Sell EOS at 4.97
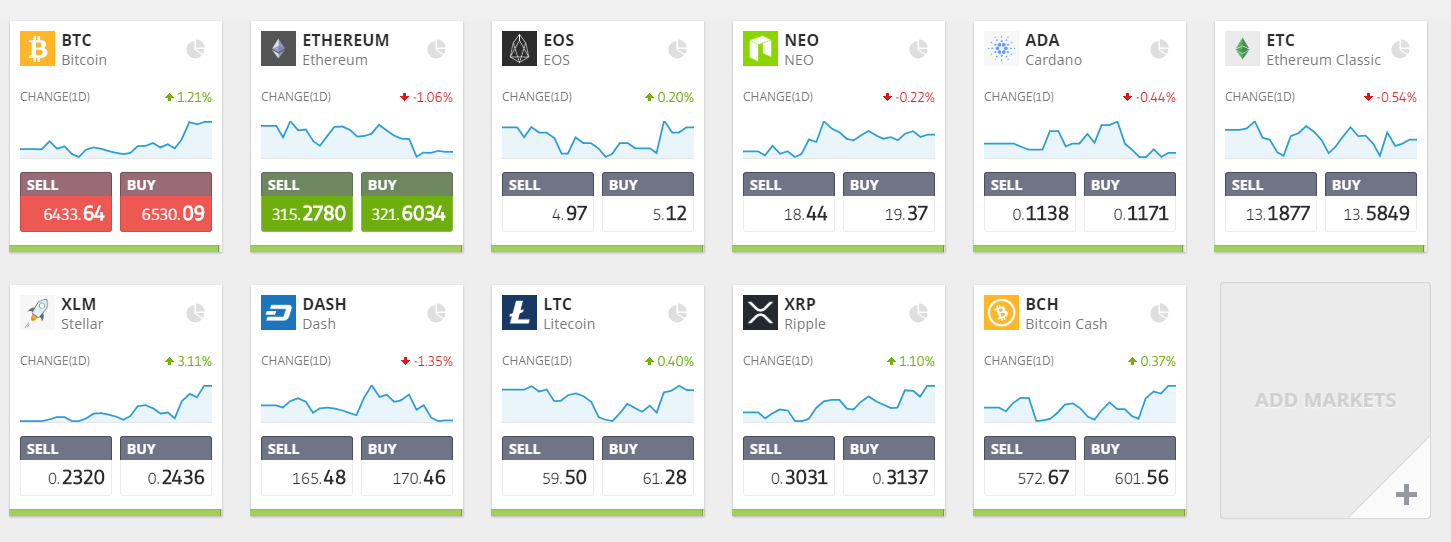Screen dimensions: 1451x542 (548, 202)
